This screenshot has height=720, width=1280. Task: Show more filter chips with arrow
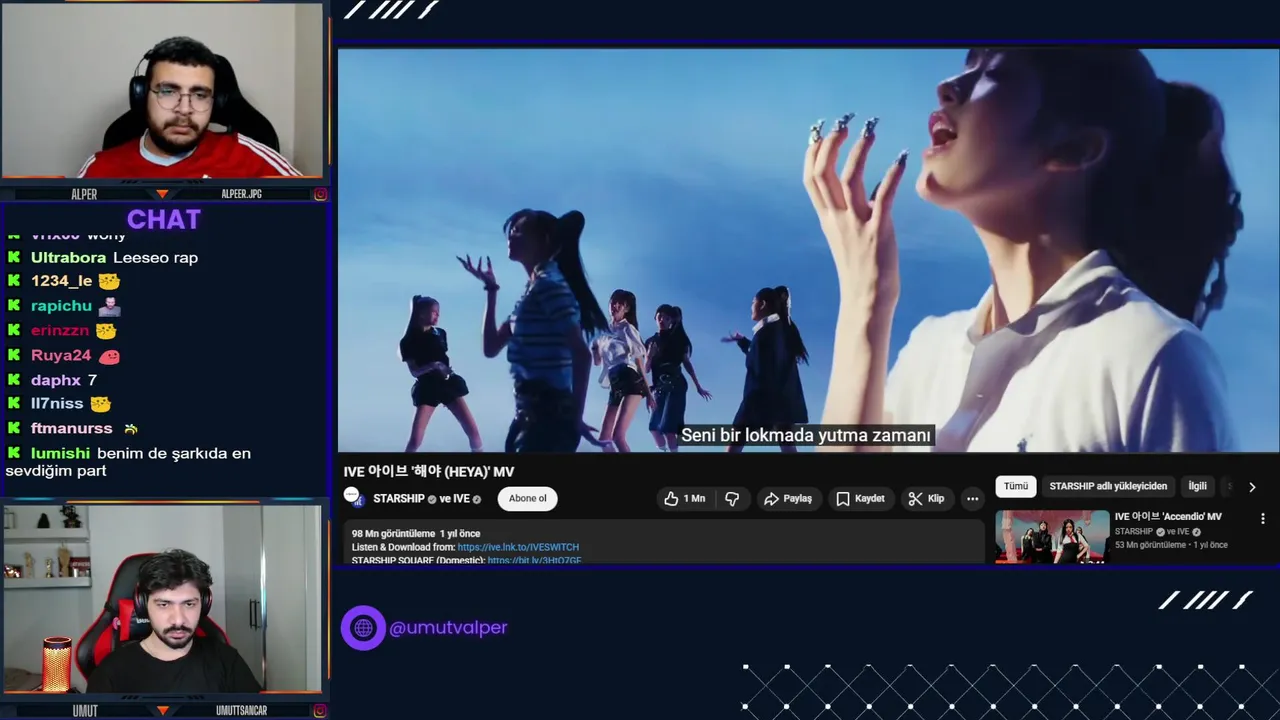click(x=1252, y=487)
